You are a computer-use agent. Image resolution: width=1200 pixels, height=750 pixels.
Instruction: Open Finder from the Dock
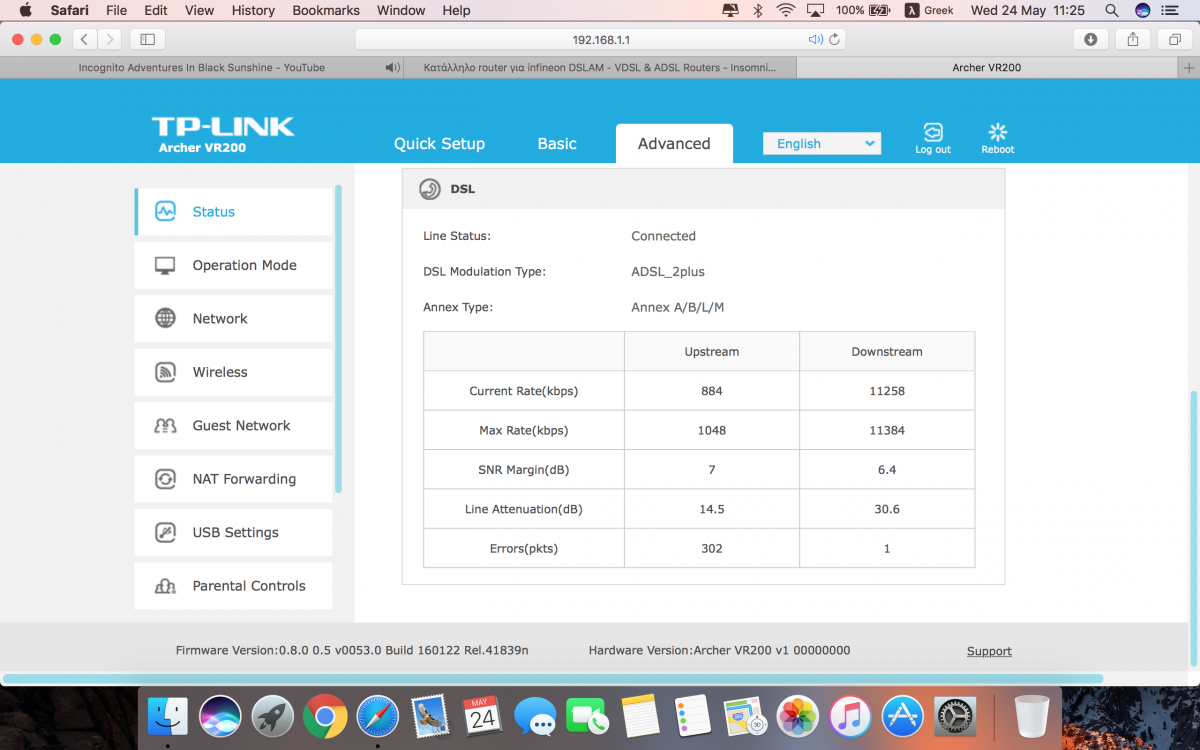168,716
